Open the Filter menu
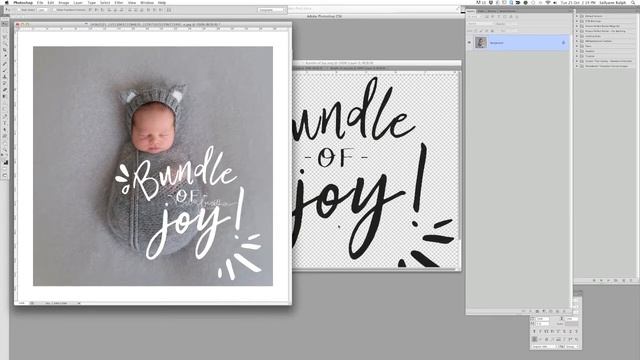 (119, 2)
